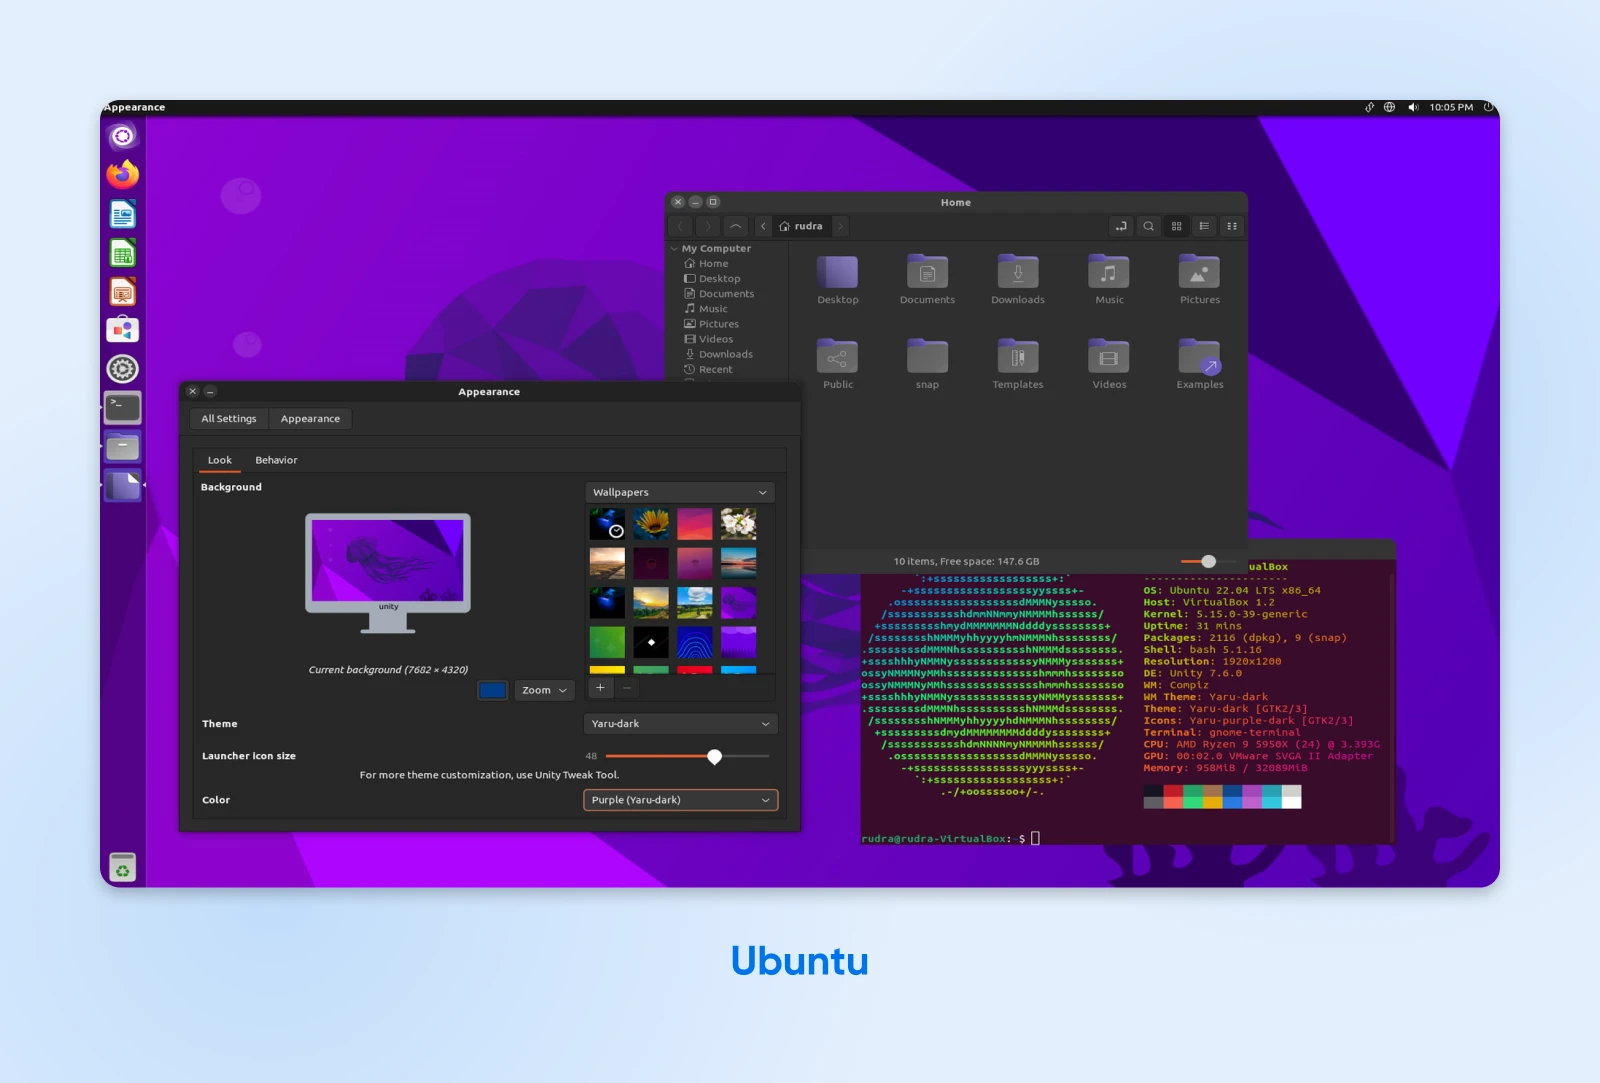This screenshot has height=1083, width=1600.
Task: Go up to the parent folder
Action: pyautogui.click(x=735, y=226)
